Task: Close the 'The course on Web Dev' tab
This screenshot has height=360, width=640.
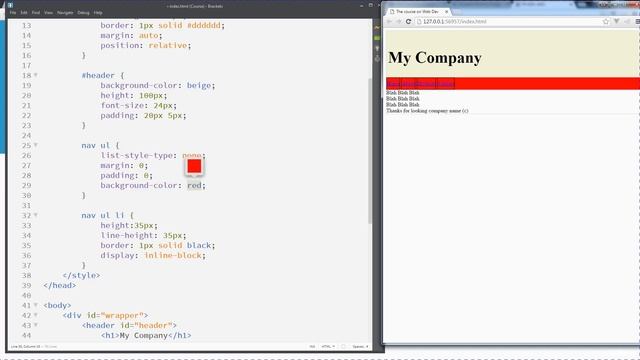Action: coord(447,12)
